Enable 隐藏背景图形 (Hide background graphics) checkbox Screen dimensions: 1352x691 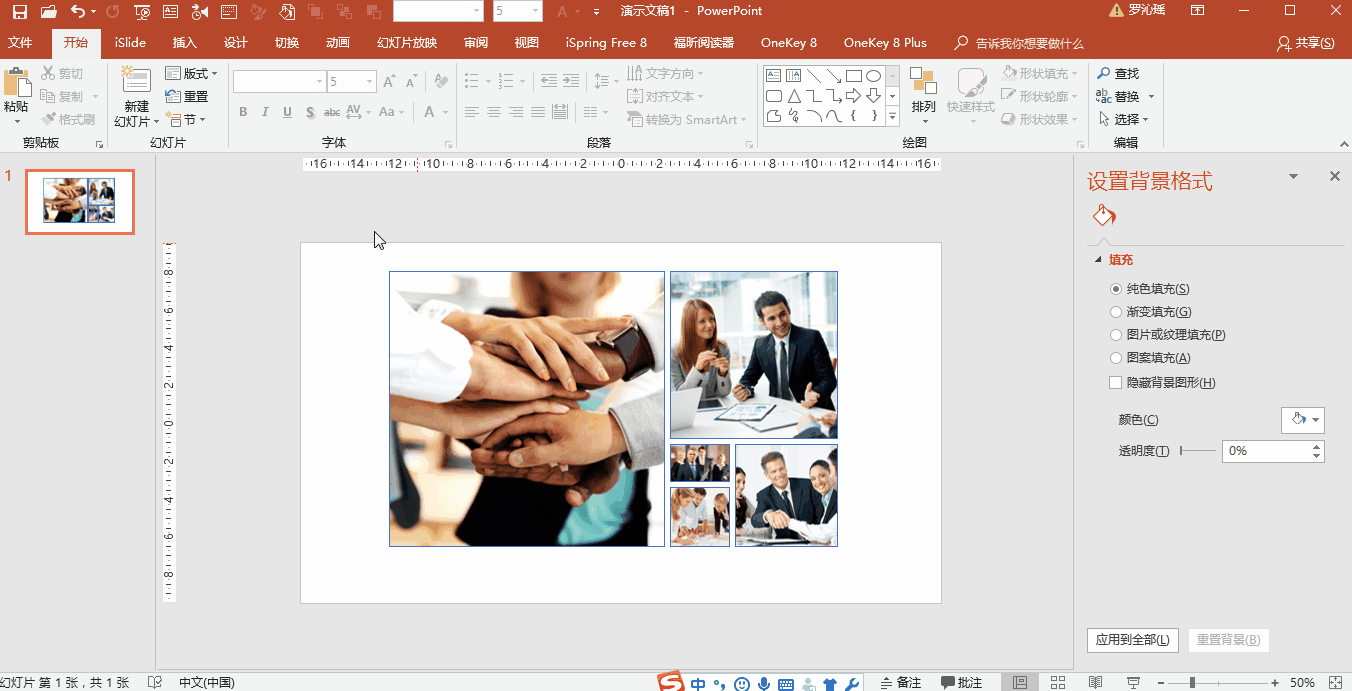[x=1116, y=382]
